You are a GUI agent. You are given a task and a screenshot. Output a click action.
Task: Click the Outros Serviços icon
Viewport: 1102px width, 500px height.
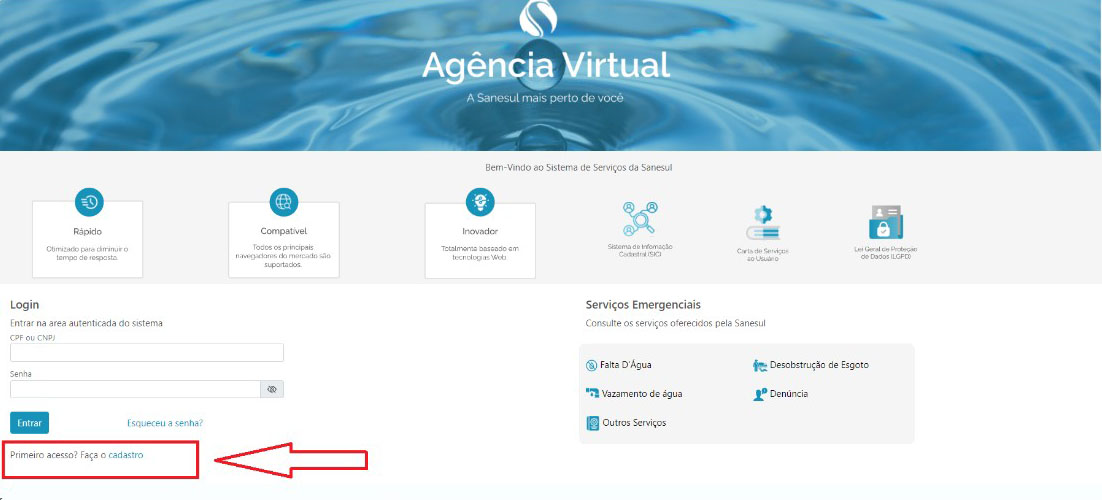point(592,423)
